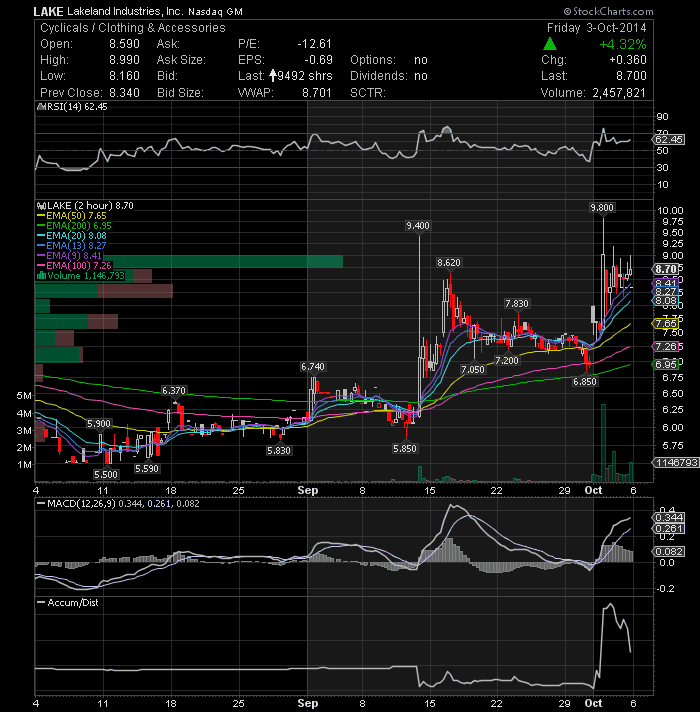
Task: Click the bold 8.70 last-price axis tag
Action: click(x=666, y=269)
